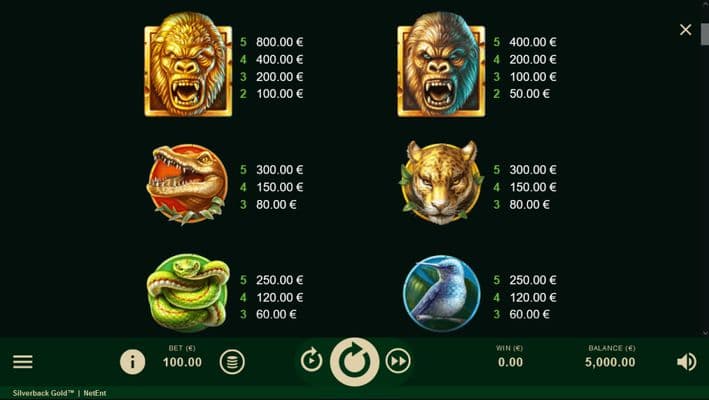
Task: Click the green snake symbol
Action: 188,293
